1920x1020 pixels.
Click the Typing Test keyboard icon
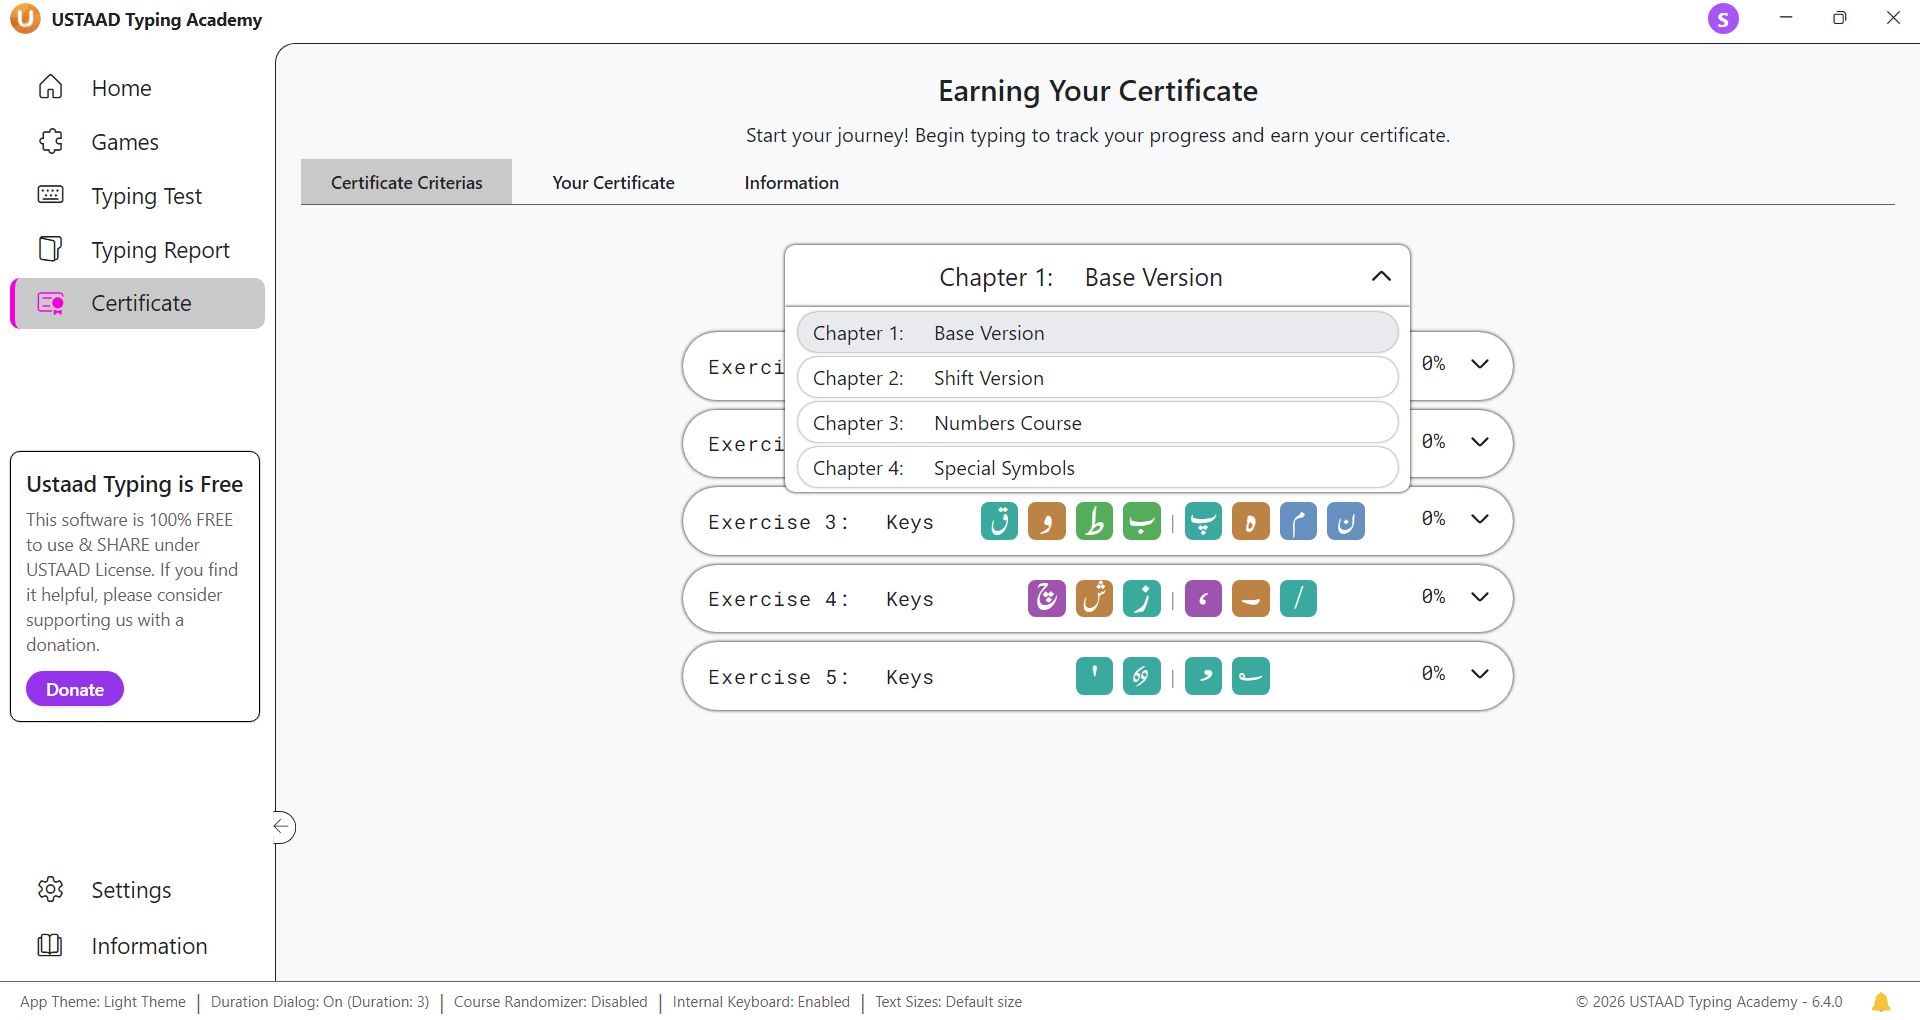(x=51, y=195)
